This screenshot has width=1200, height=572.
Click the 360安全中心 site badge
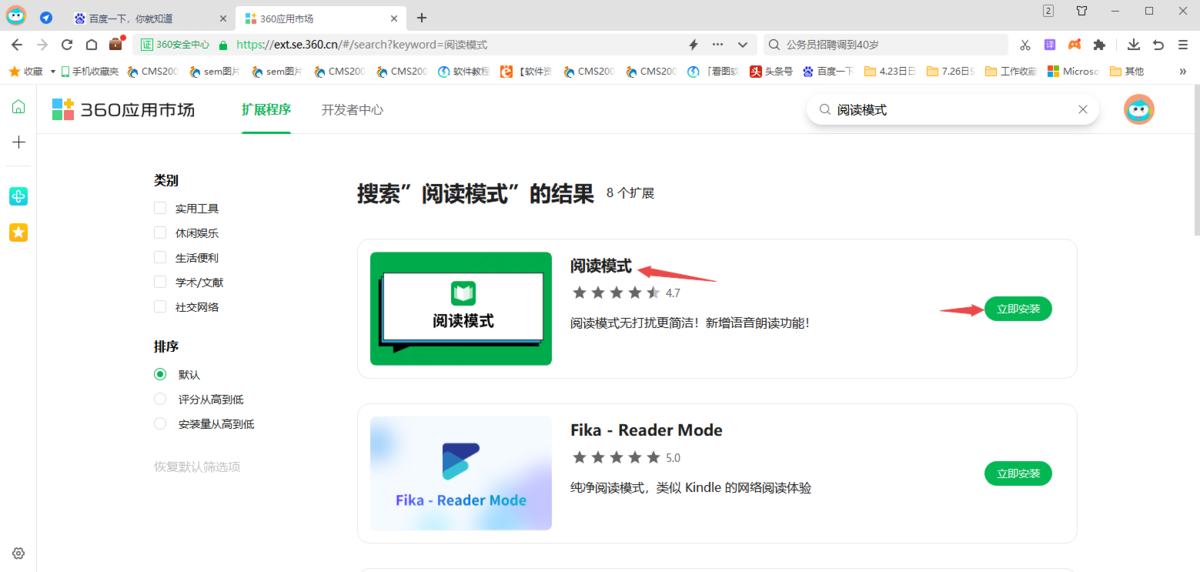tap(176, 45)
